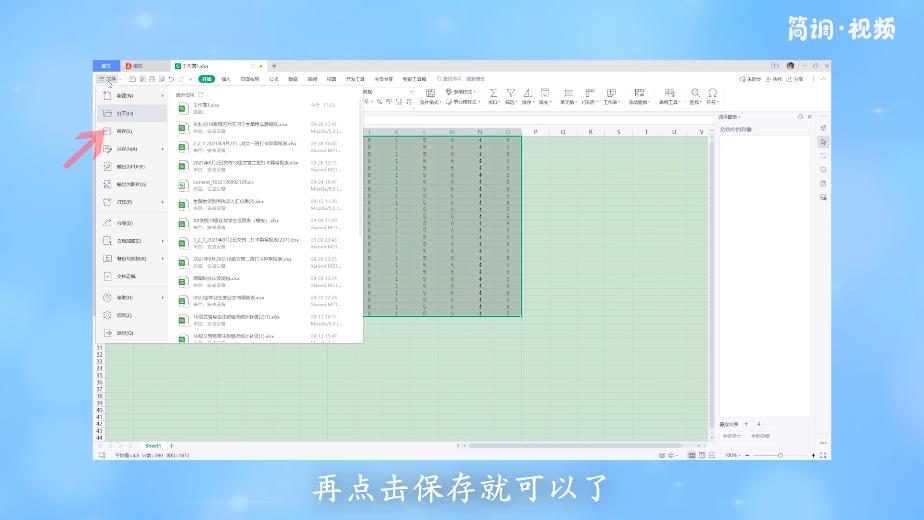Open recent file 工作簿1.xlsx from list
This screenshot has width=924, height=520.
(x=212, y=106)
